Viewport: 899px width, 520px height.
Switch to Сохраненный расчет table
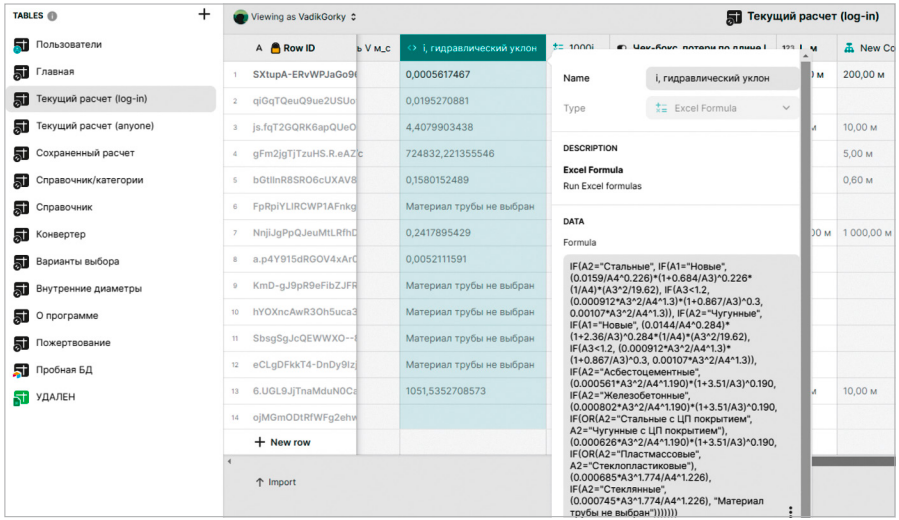85,153
